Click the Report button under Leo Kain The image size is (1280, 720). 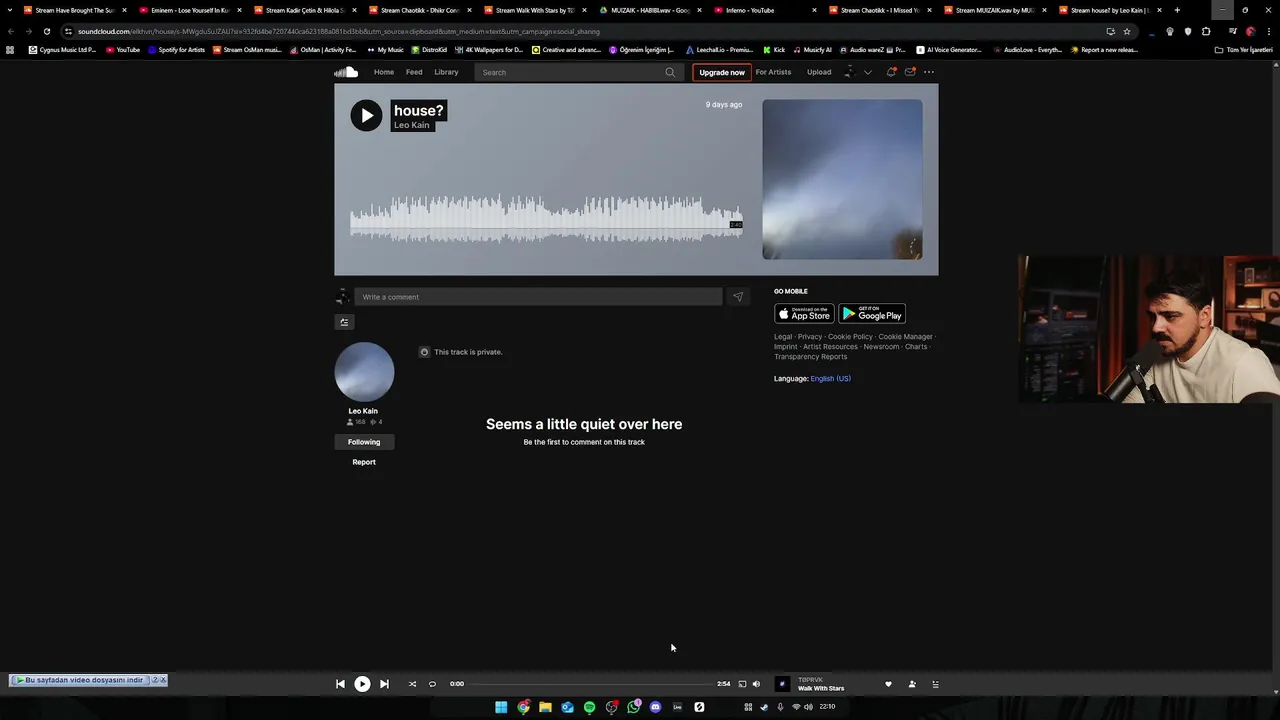point(364,462)
